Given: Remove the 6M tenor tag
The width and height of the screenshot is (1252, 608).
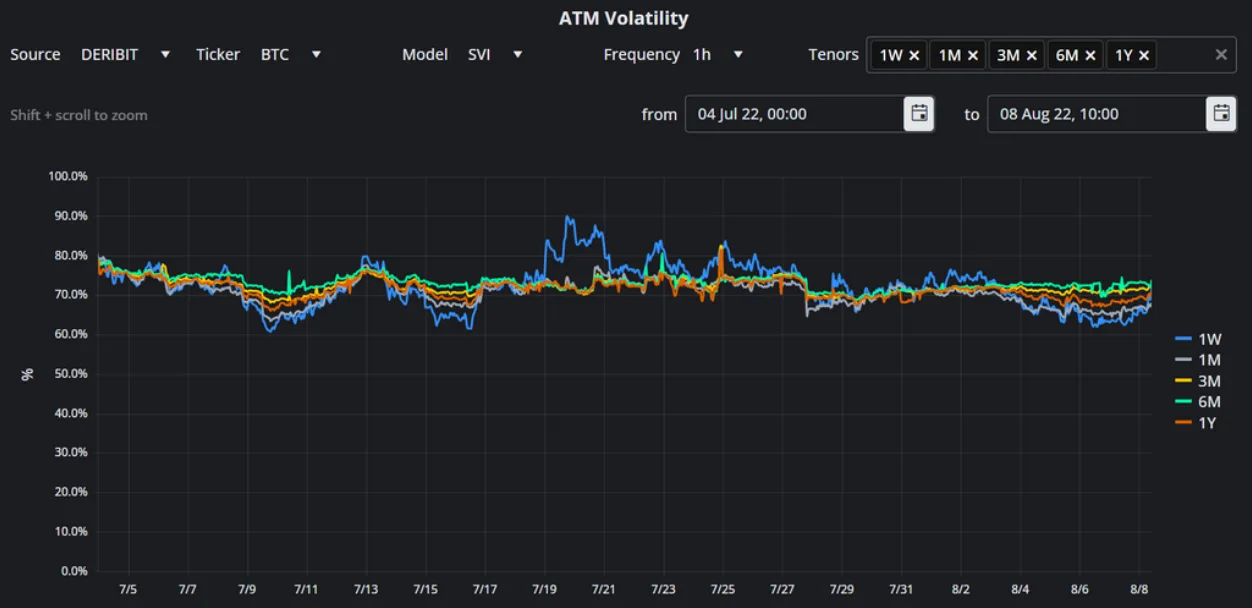Looking at the screenshot, I should point(1090,55).
